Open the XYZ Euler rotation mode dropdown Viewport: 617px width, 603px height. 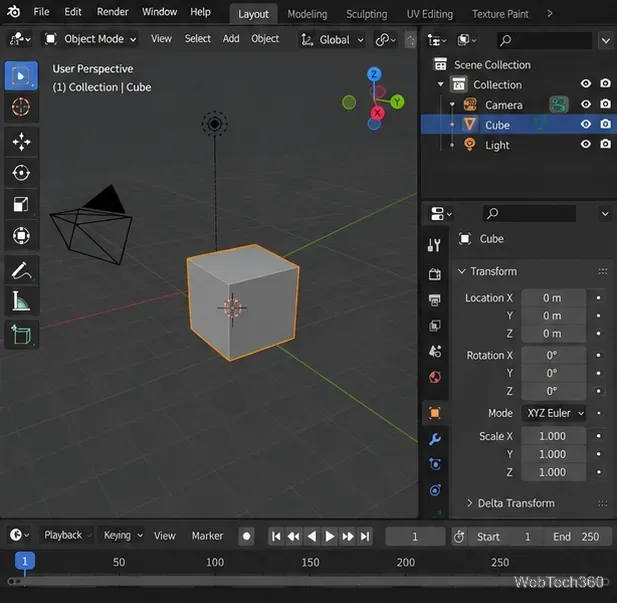pos(554,413)
